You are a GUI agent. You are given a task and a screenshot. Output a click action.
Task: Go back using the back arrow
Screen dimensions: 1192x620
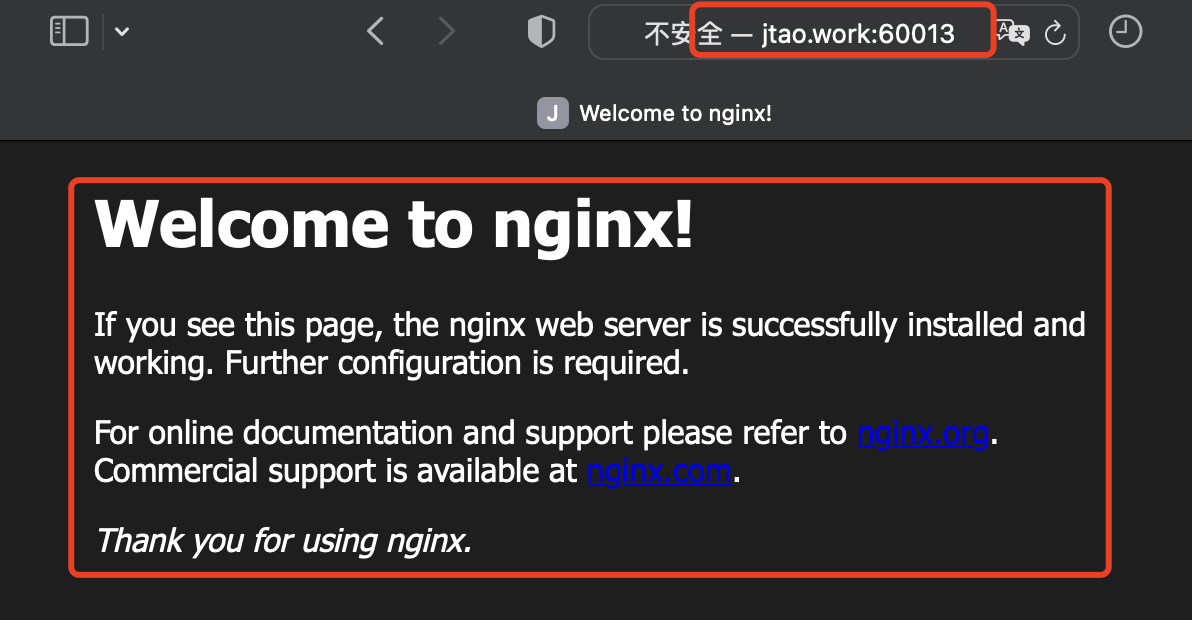click(x=375, y=32)
